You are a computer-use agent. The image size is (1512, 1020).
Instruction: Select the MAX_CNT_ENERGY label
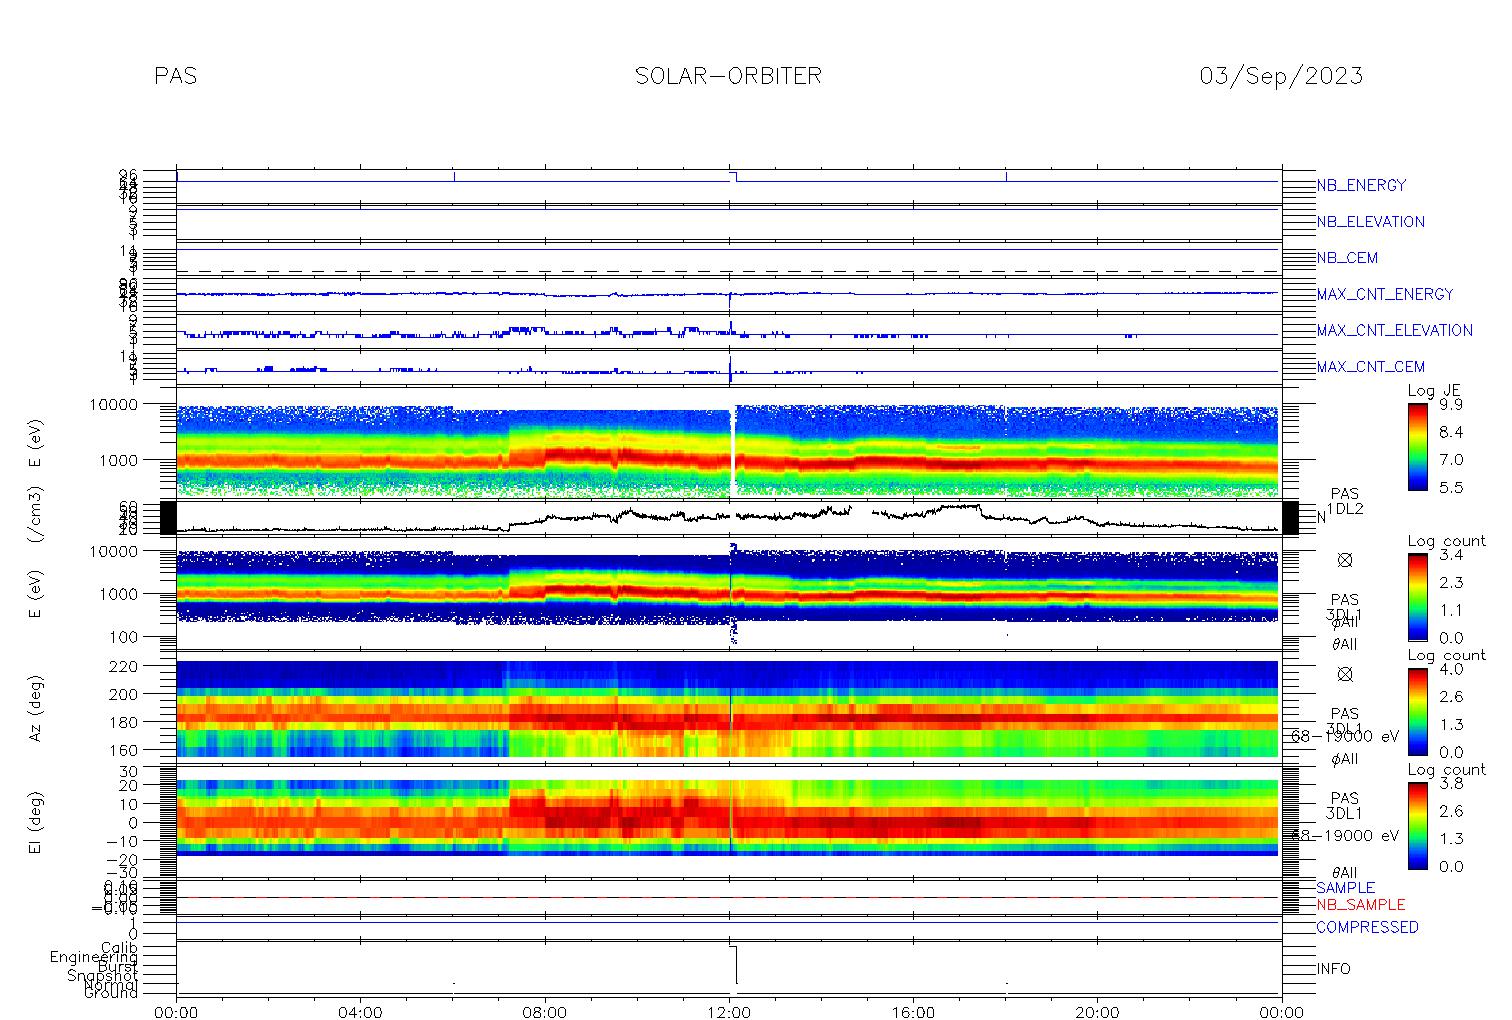tap(1385, 294)
